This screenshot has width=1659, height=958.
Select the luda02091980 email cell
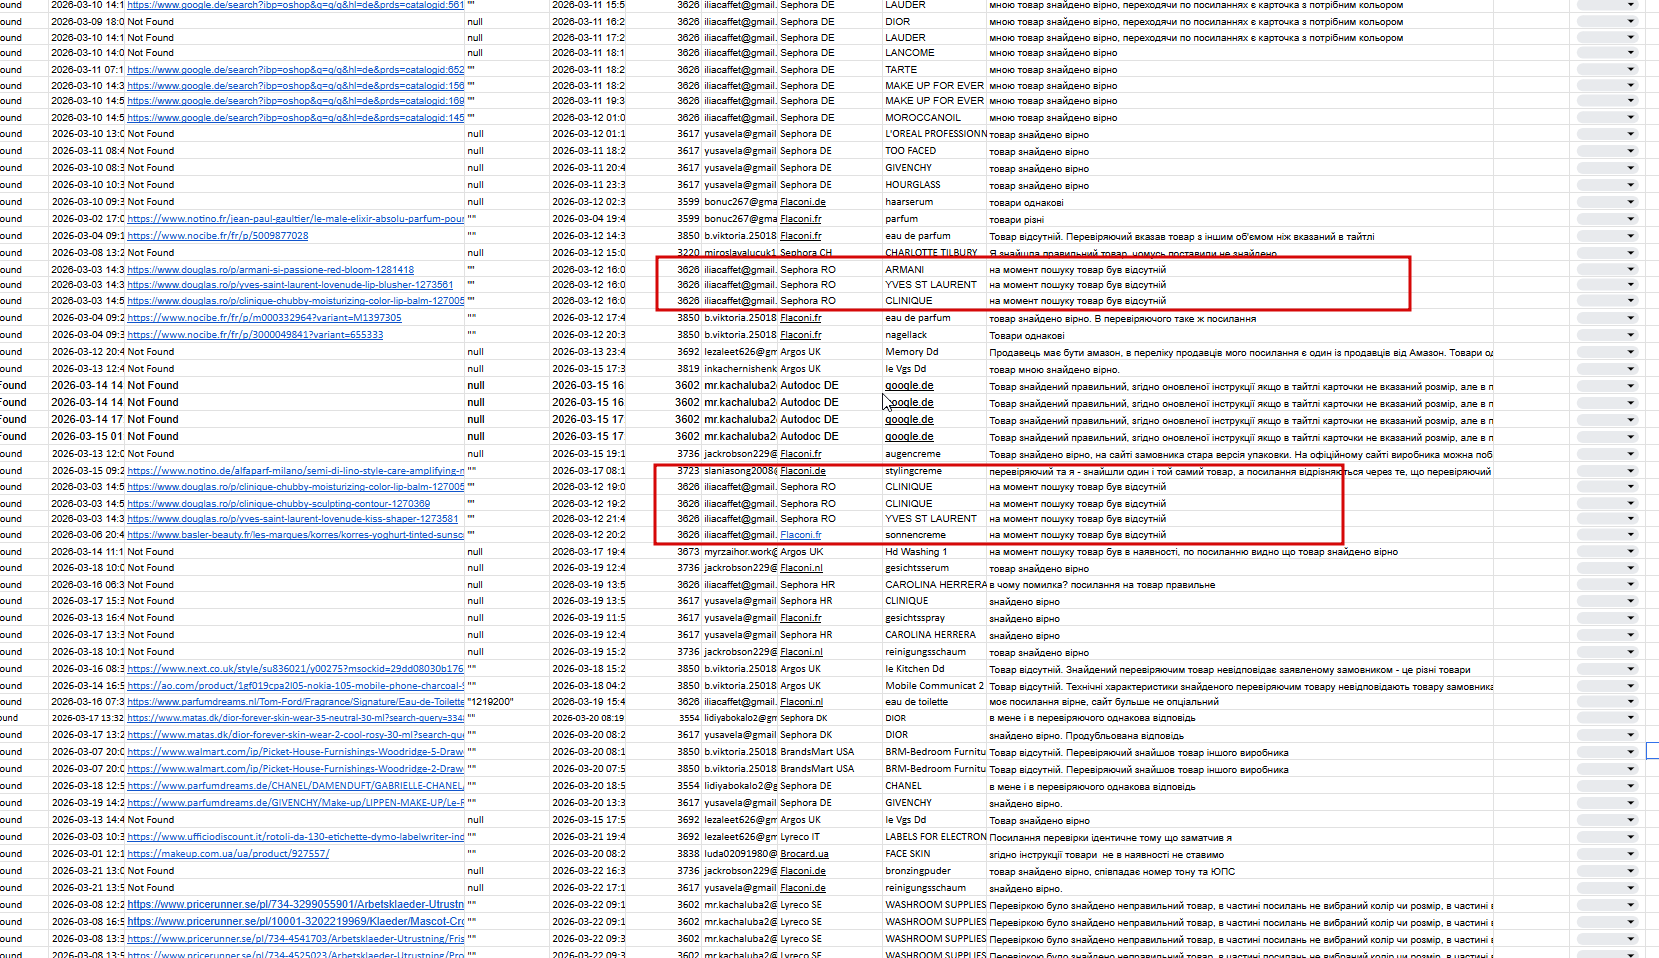coord(740,854)
